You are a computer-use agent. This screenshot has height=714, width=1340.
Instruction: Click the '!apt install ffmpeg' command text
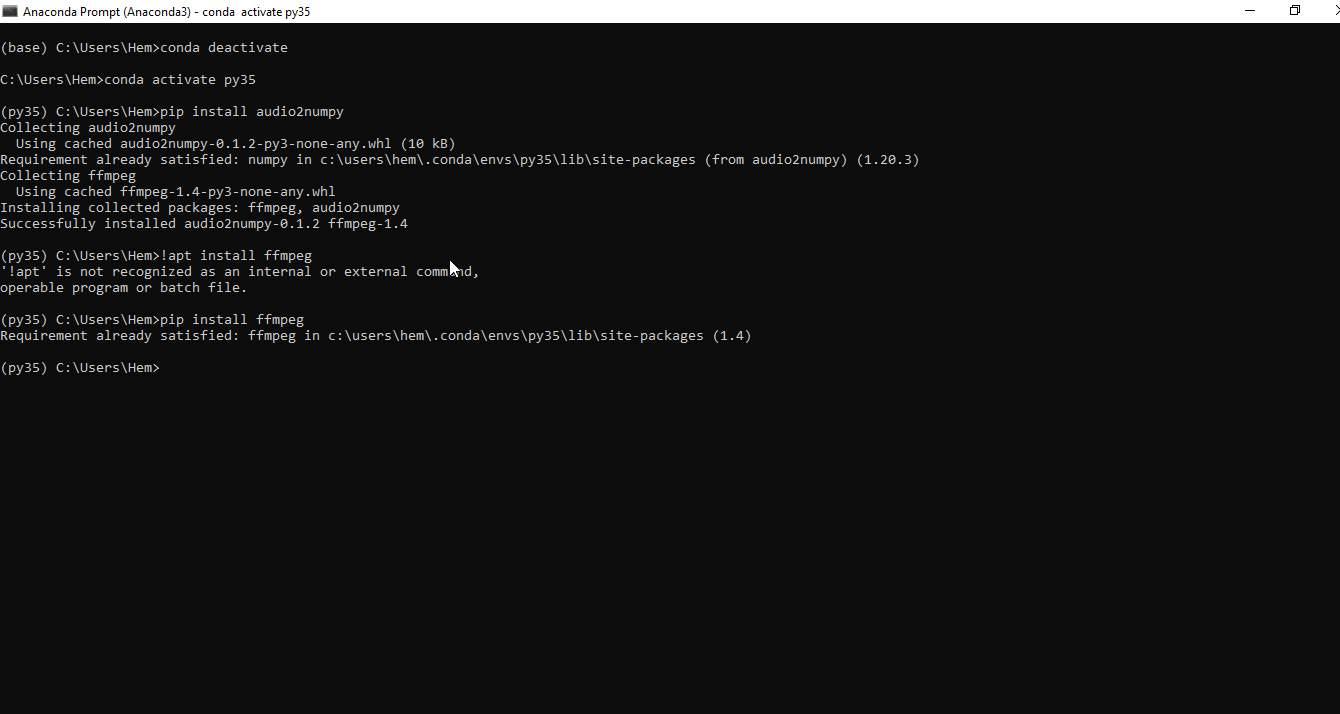coord(236,255)
